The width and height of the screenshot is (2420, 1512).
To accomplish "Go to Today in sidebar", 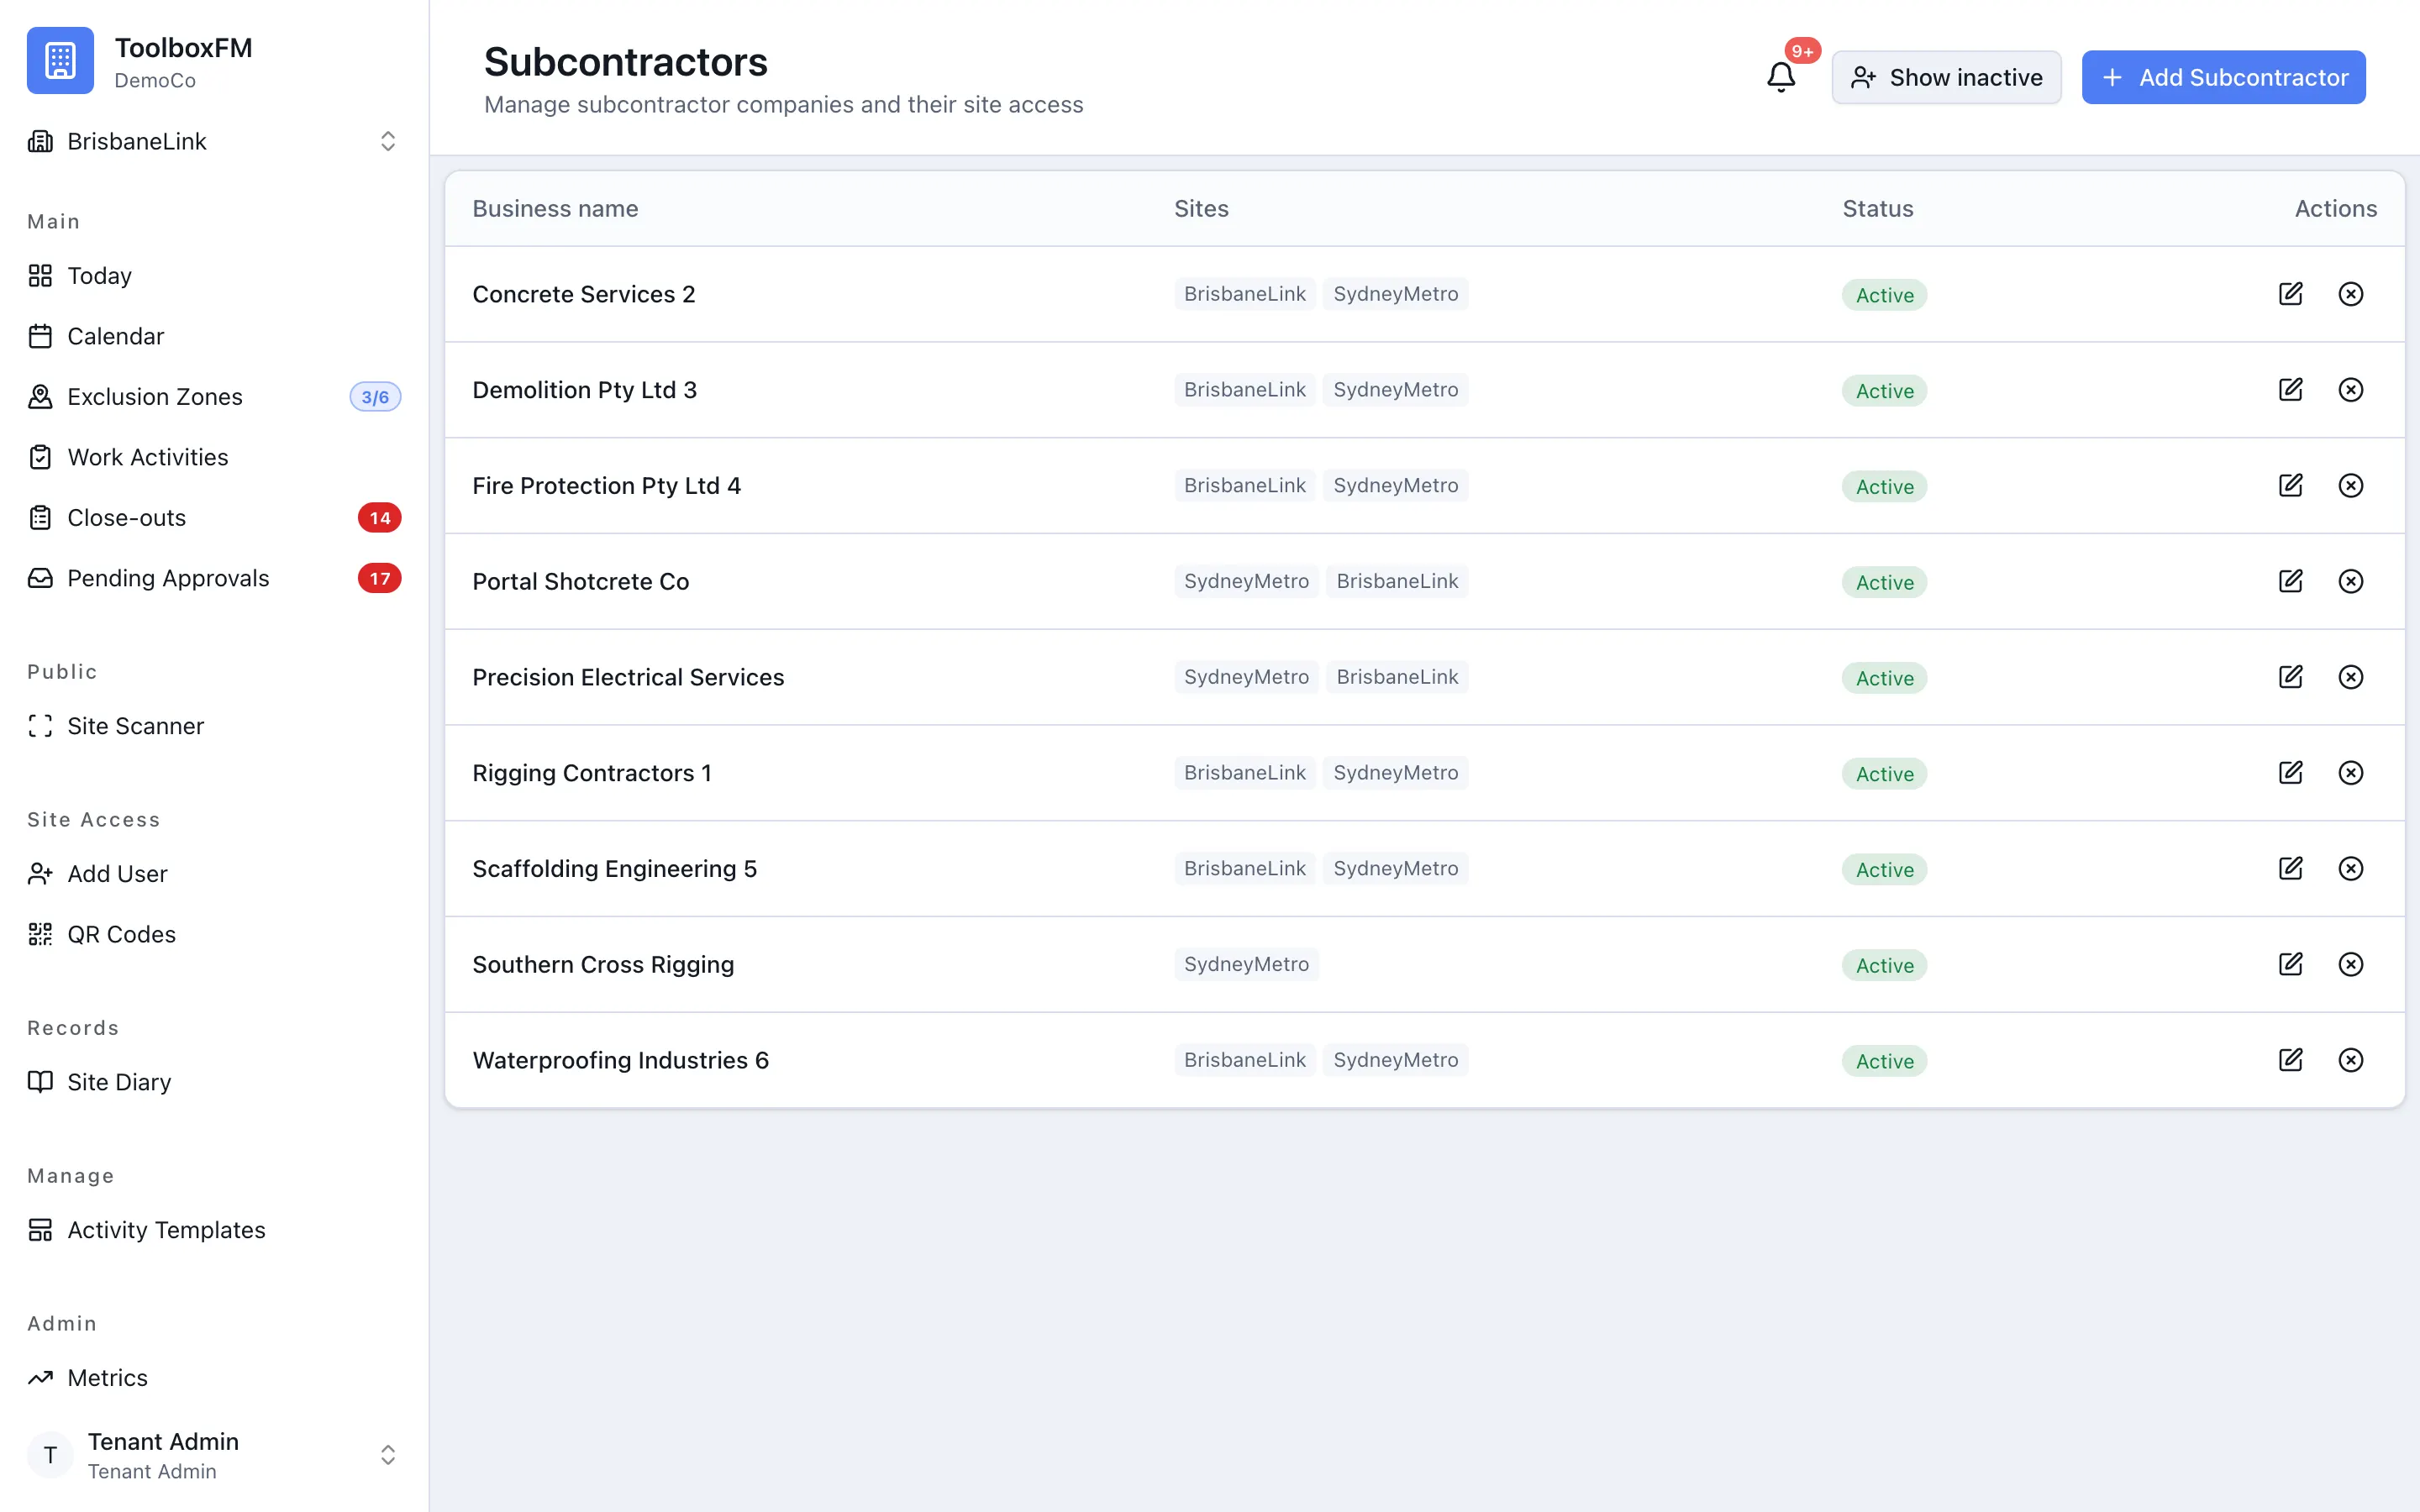I will tap(214, 276).
